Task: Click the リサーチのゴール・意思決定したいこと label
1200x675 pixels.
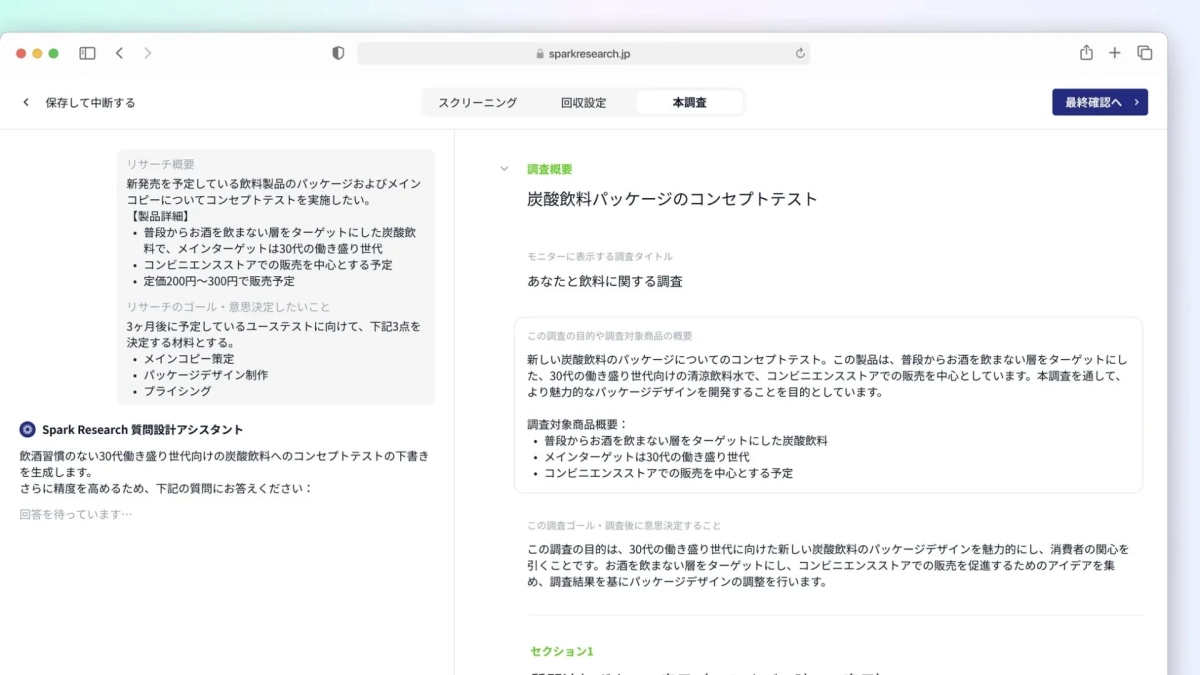Action: (228, 306)
